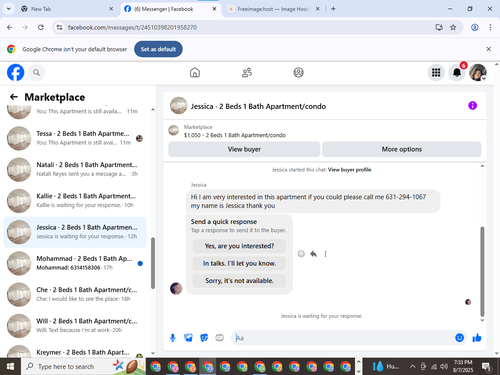Send quick reply In talks. I'll let you know.
Viewport: 500px width, 375px height.
coord(239,263)
